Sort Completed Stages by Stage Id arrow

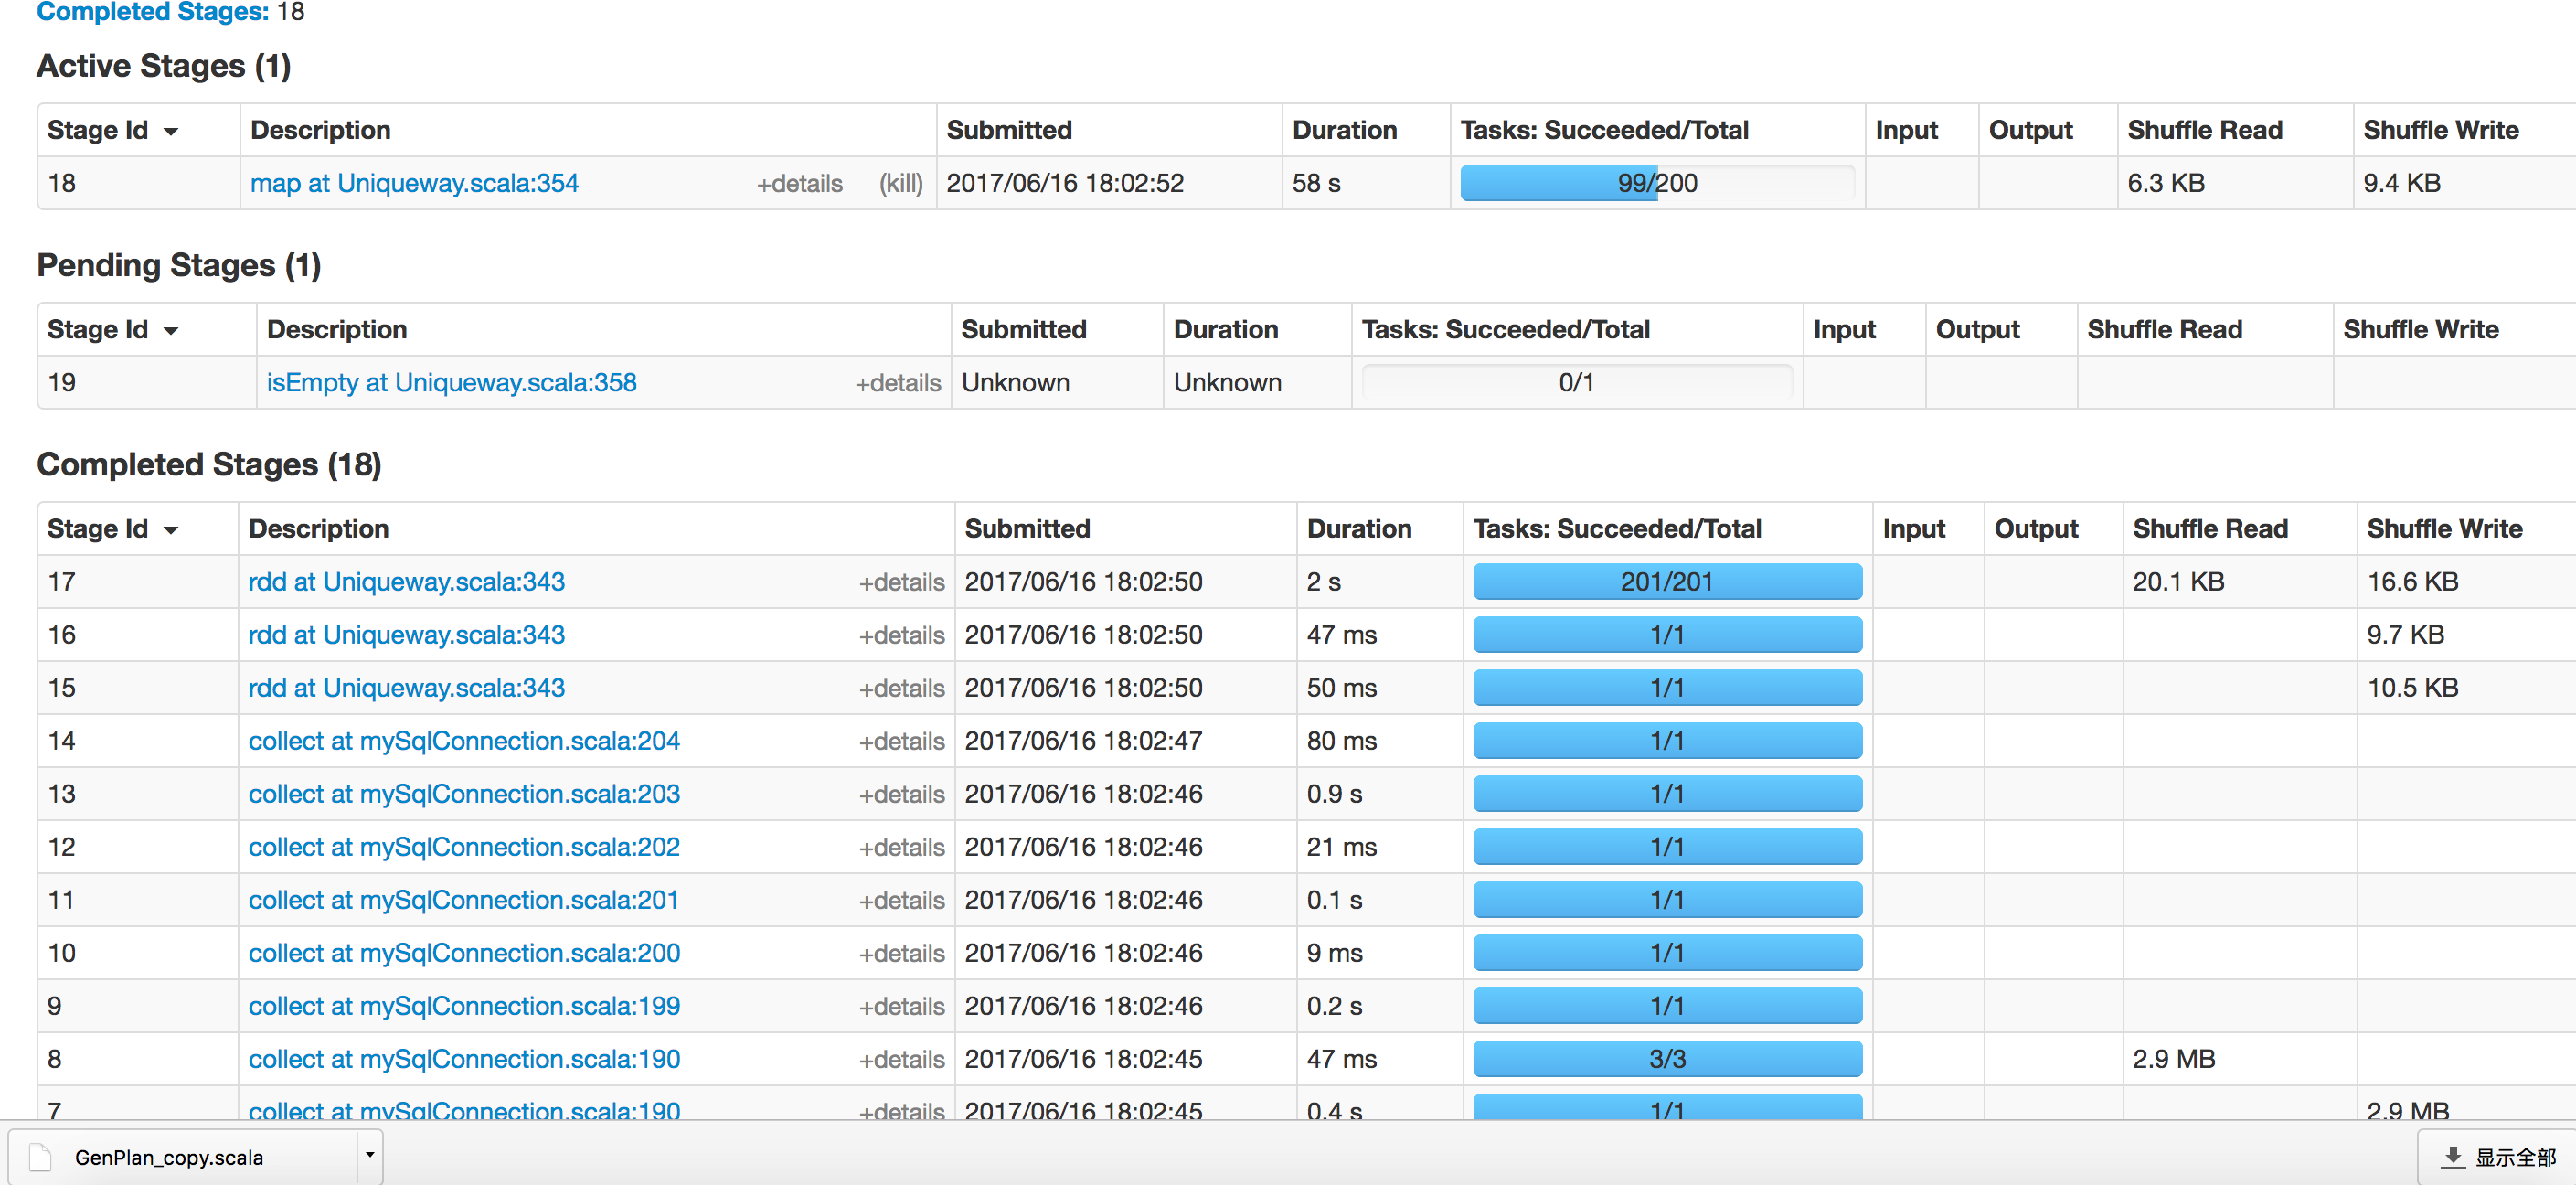(x=171, y=530)
